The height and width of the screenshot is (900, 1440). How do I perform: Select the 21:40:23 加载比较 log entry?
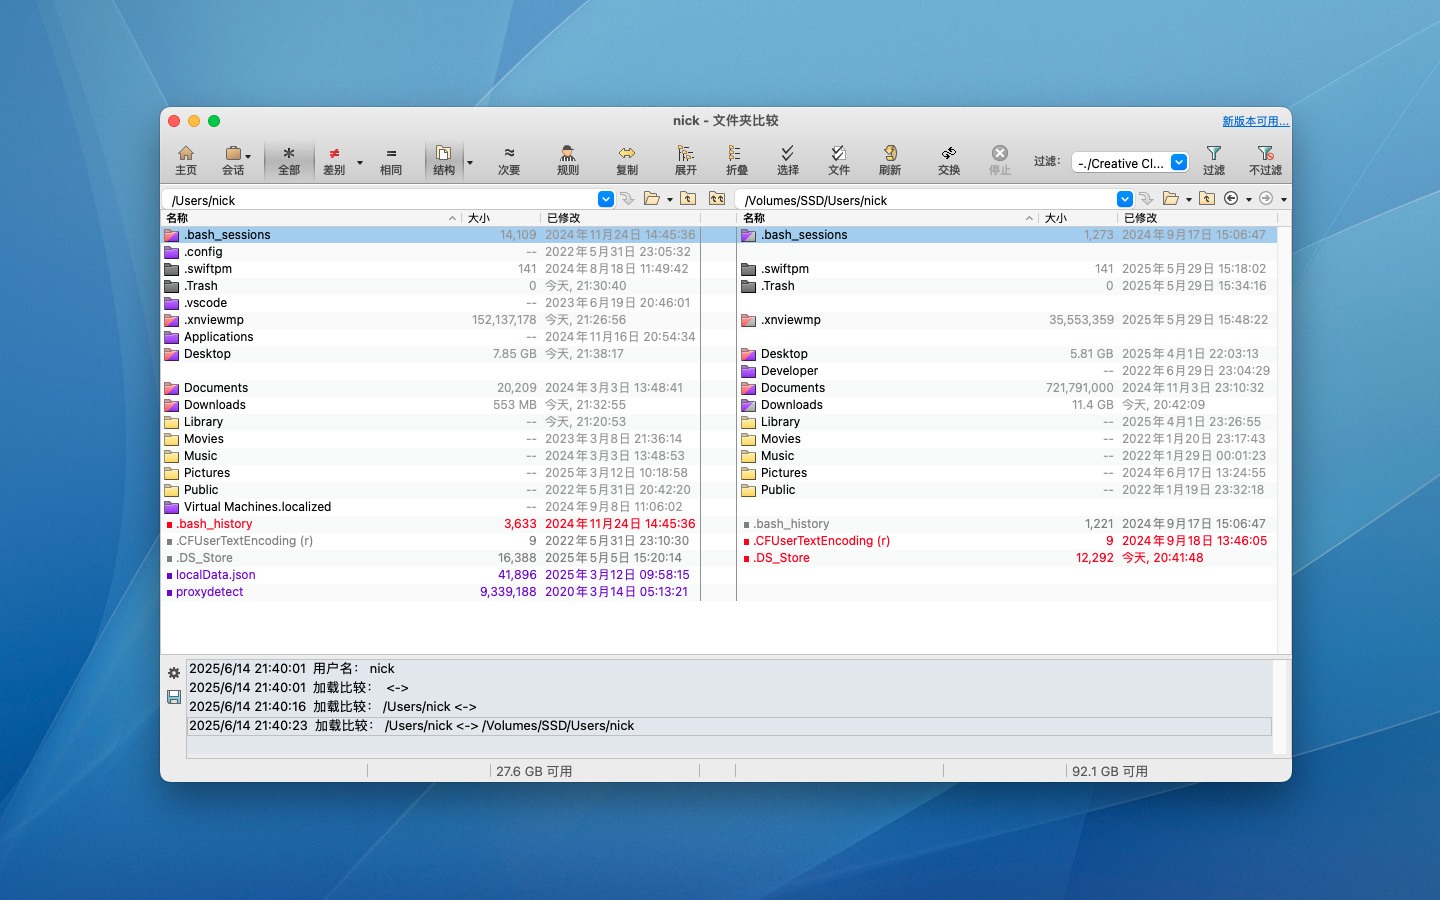(729, 726)
